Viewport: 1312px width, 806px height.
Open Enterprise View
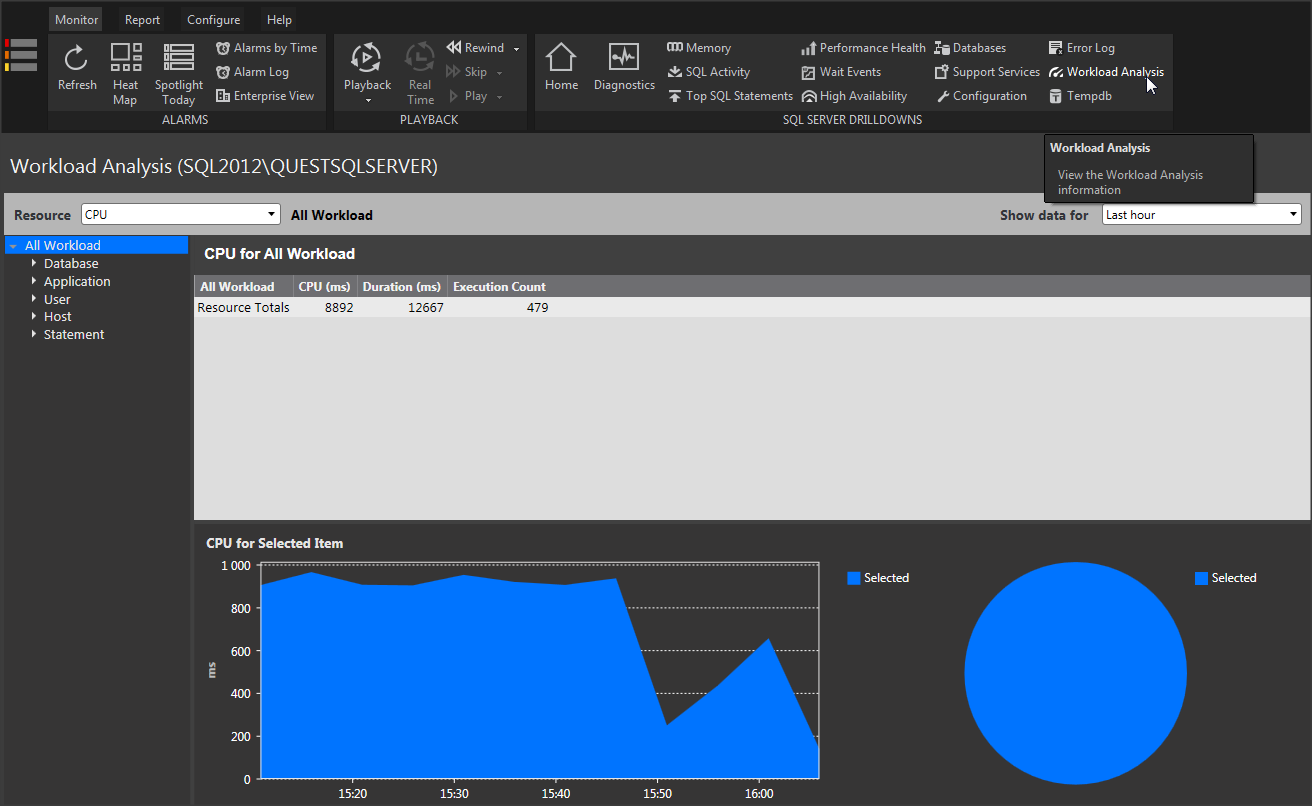tap(265, 96)
